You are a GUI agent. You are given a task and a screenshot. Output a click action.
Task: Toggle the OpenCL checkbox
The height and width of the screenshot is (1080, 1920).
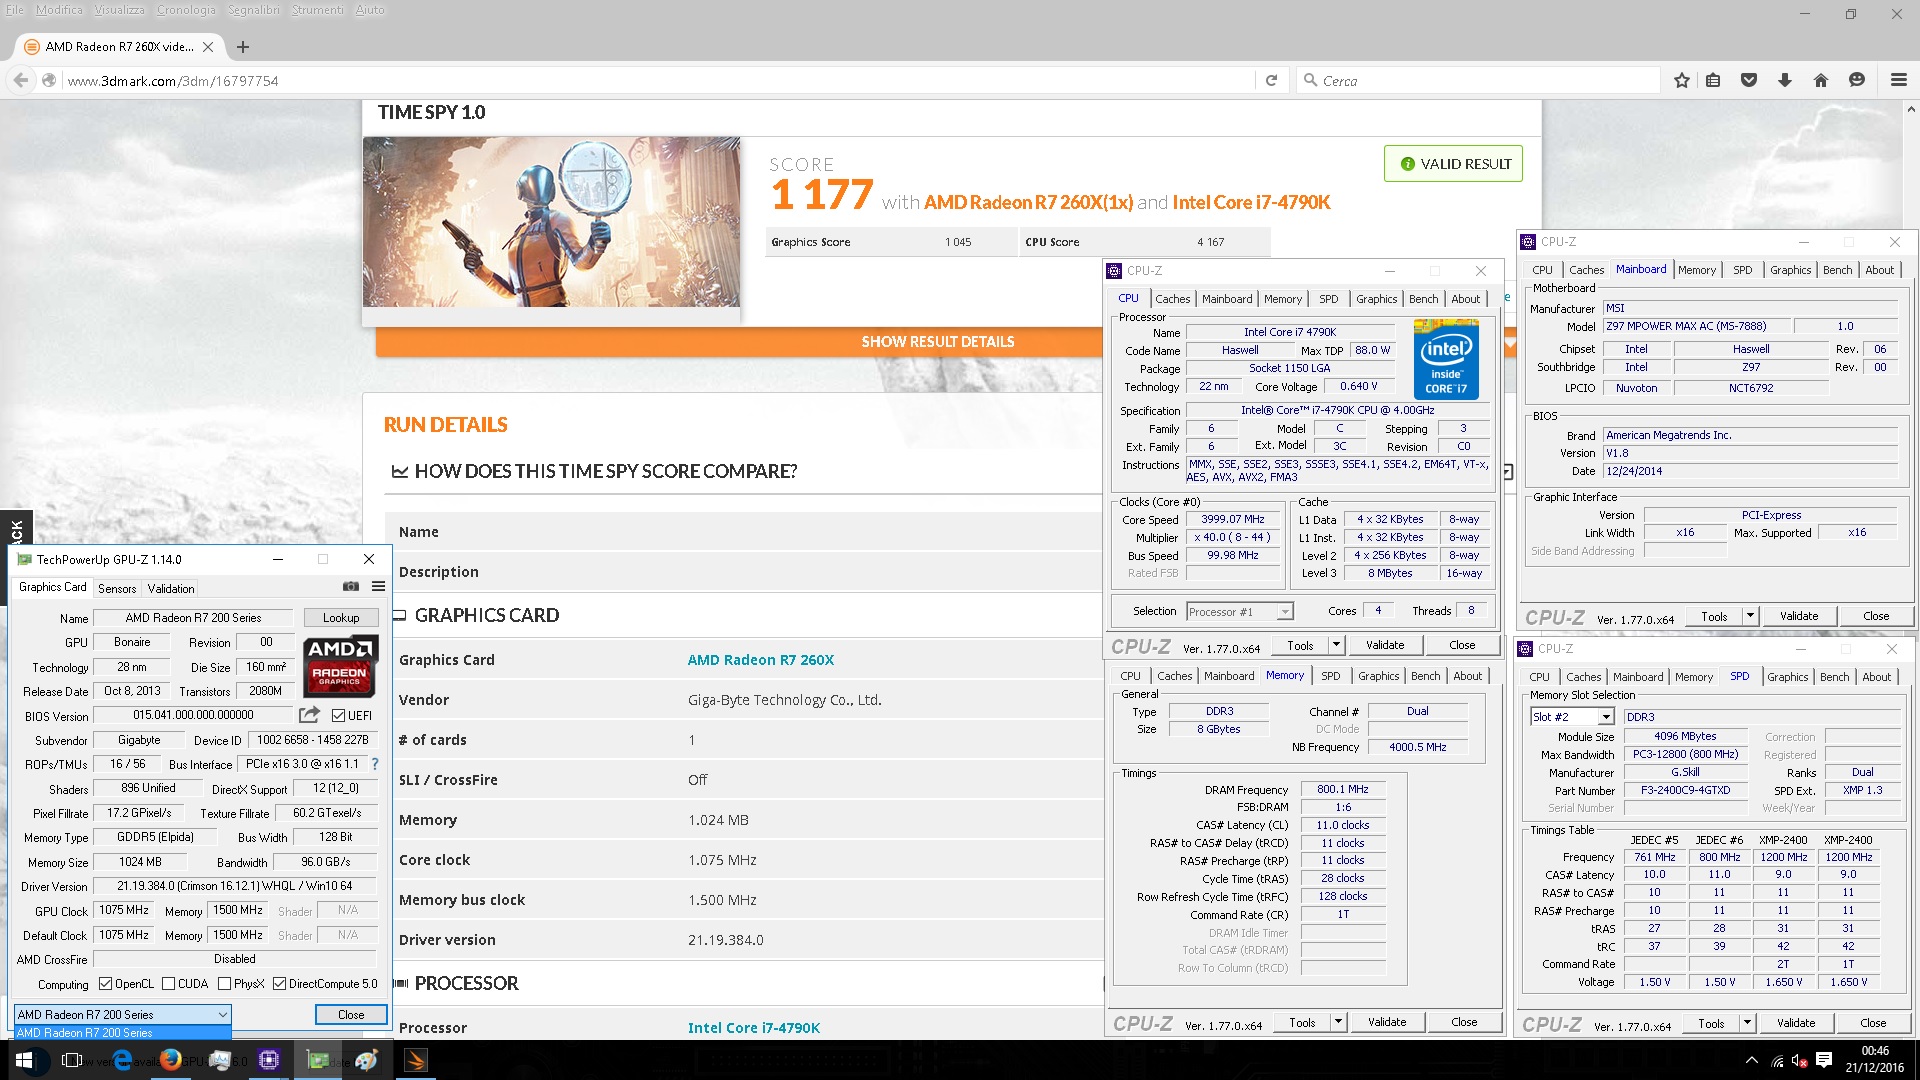tap(105, 984)
